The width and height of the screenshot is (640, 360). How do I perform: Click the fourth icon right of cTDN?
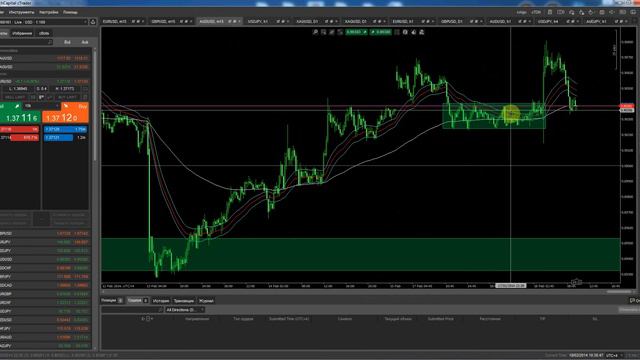click(x=581, y=12)
